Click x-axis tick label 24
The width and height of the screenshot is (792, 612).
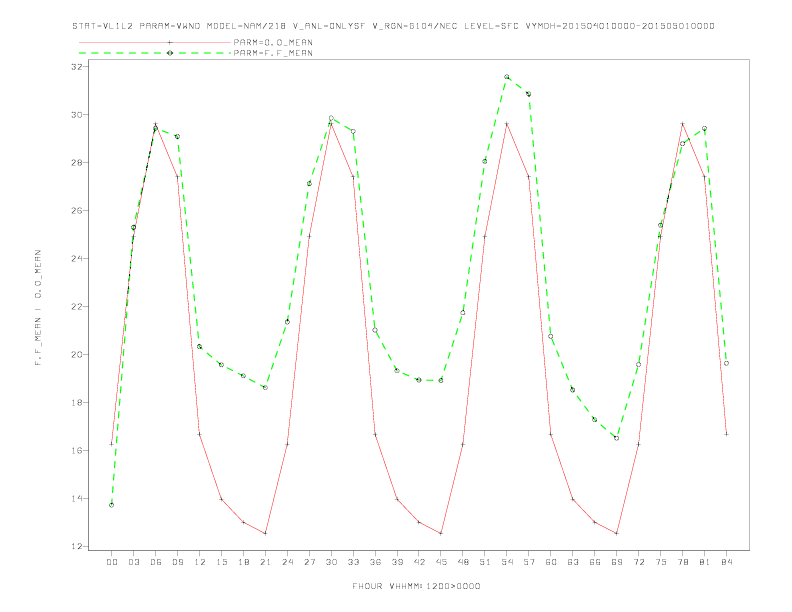click(287, 562)
